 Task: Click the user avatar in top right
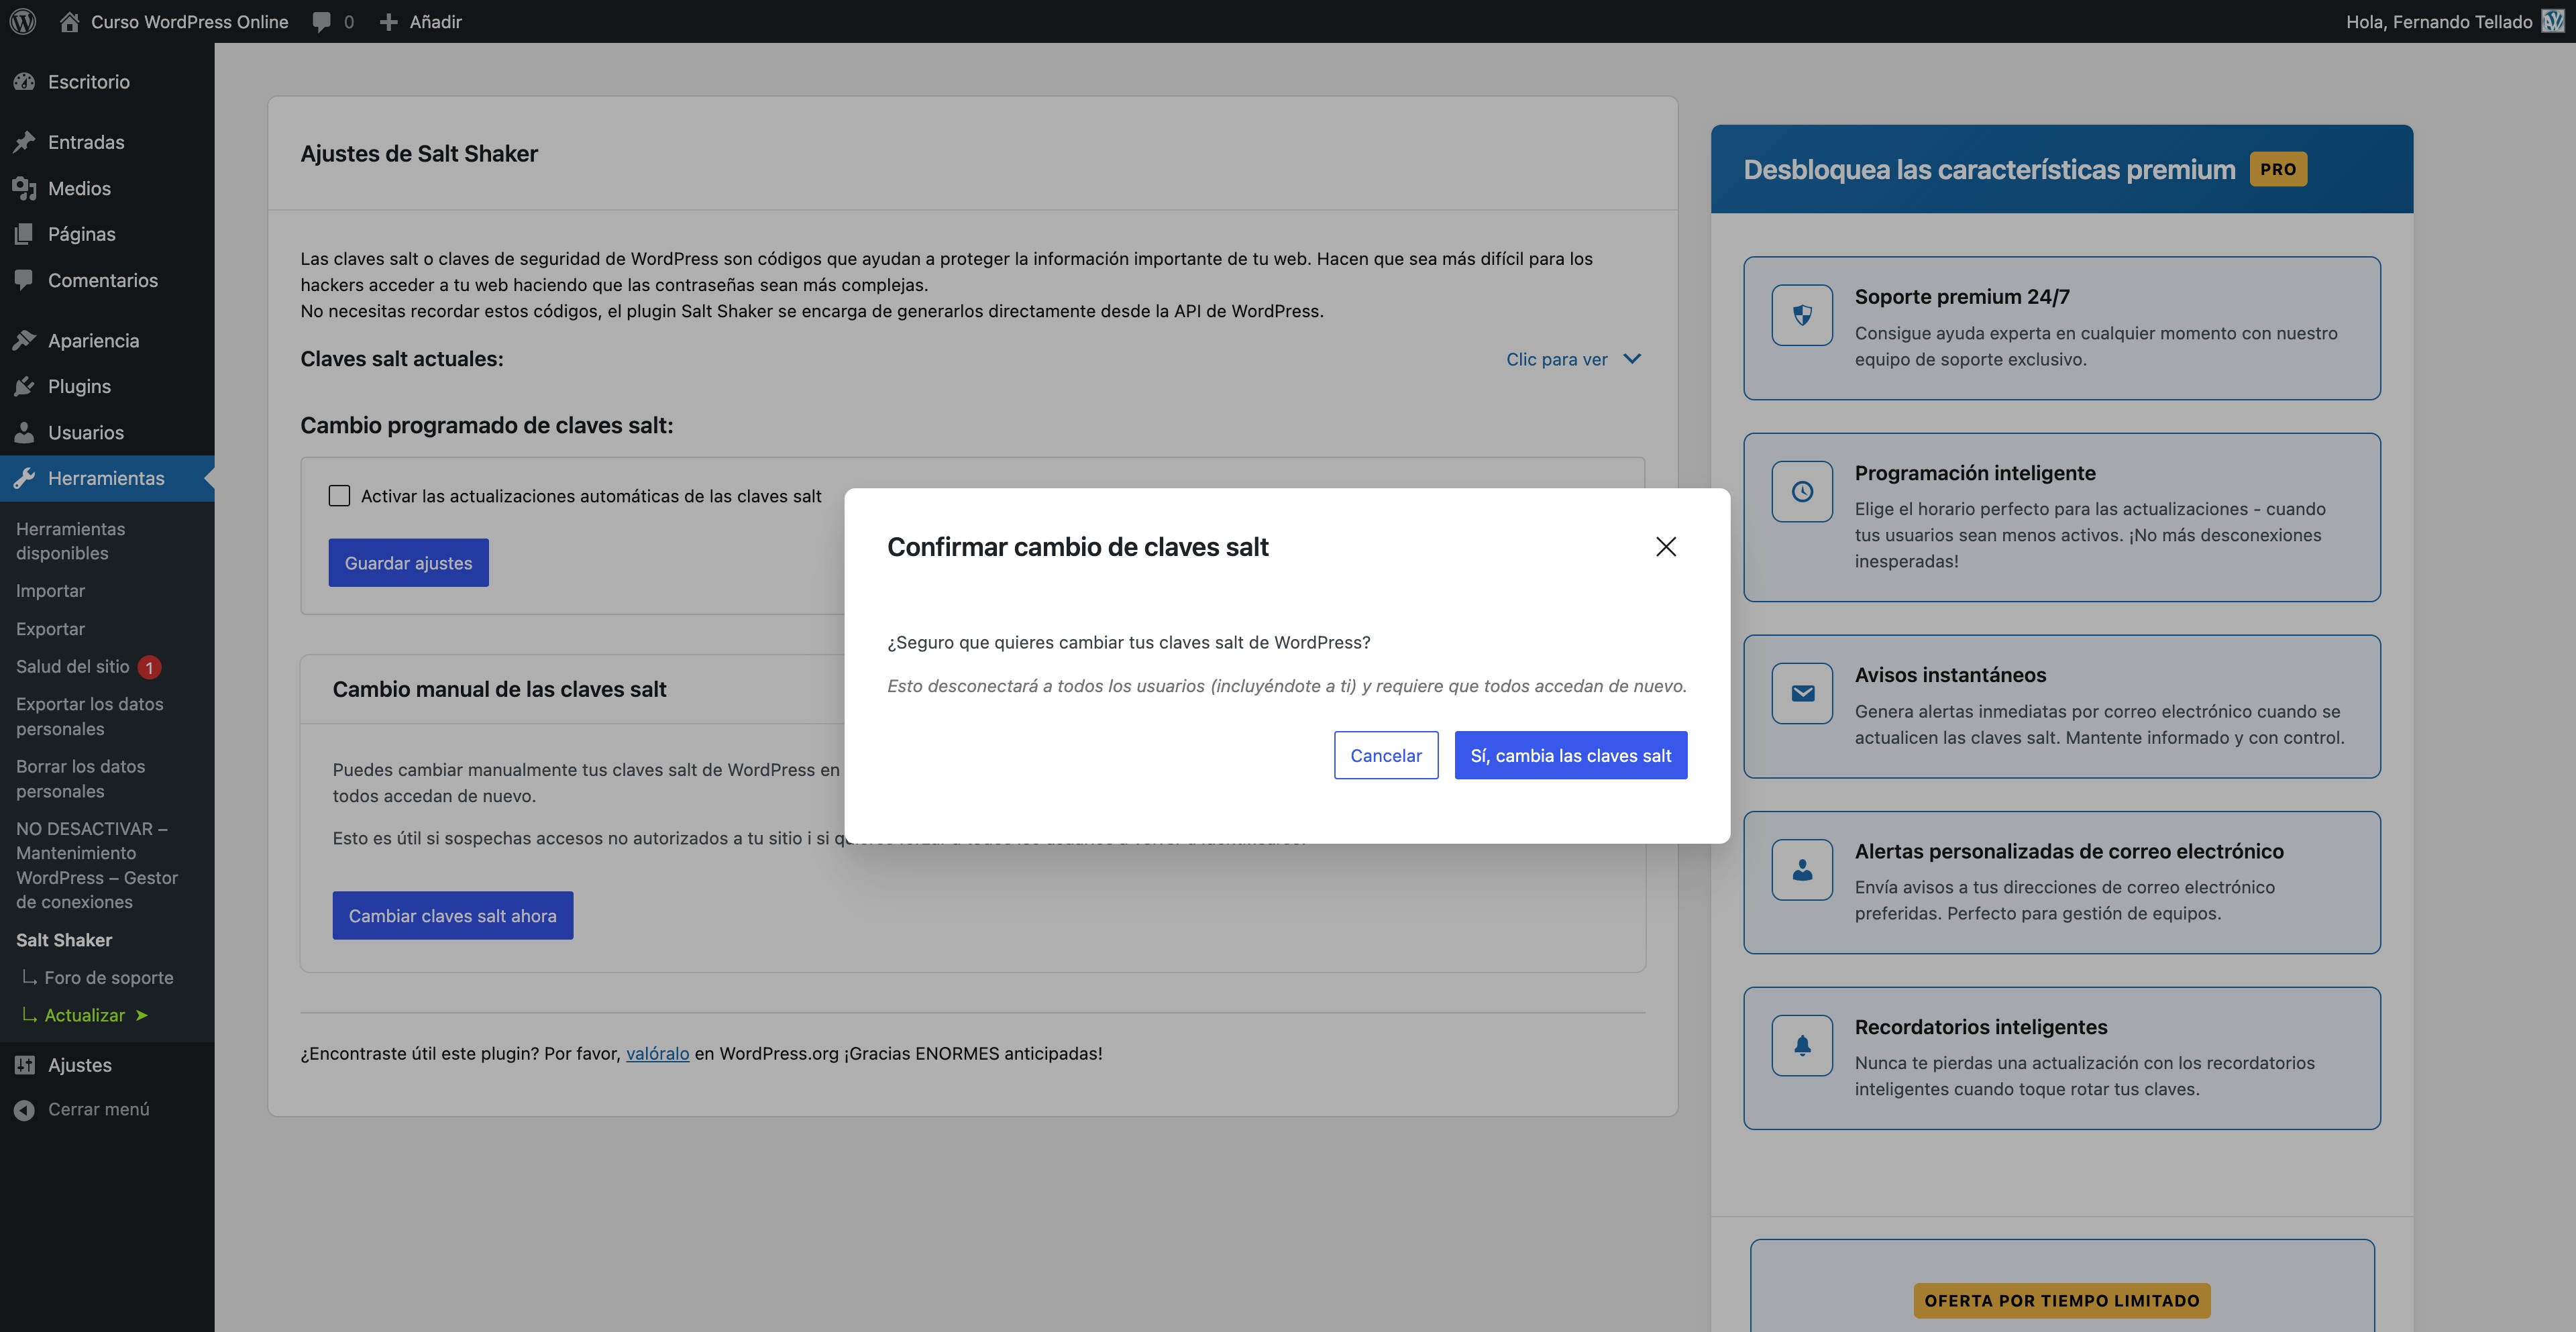coord(2552,21)
